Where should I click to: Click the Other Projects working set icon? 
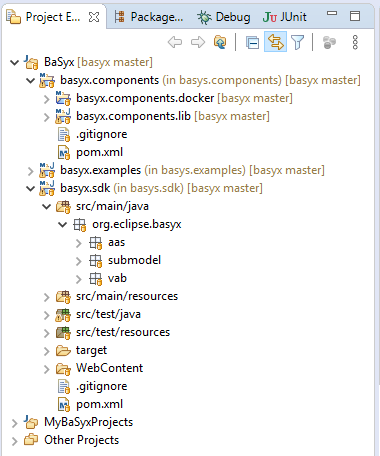[x=31, y=440]
